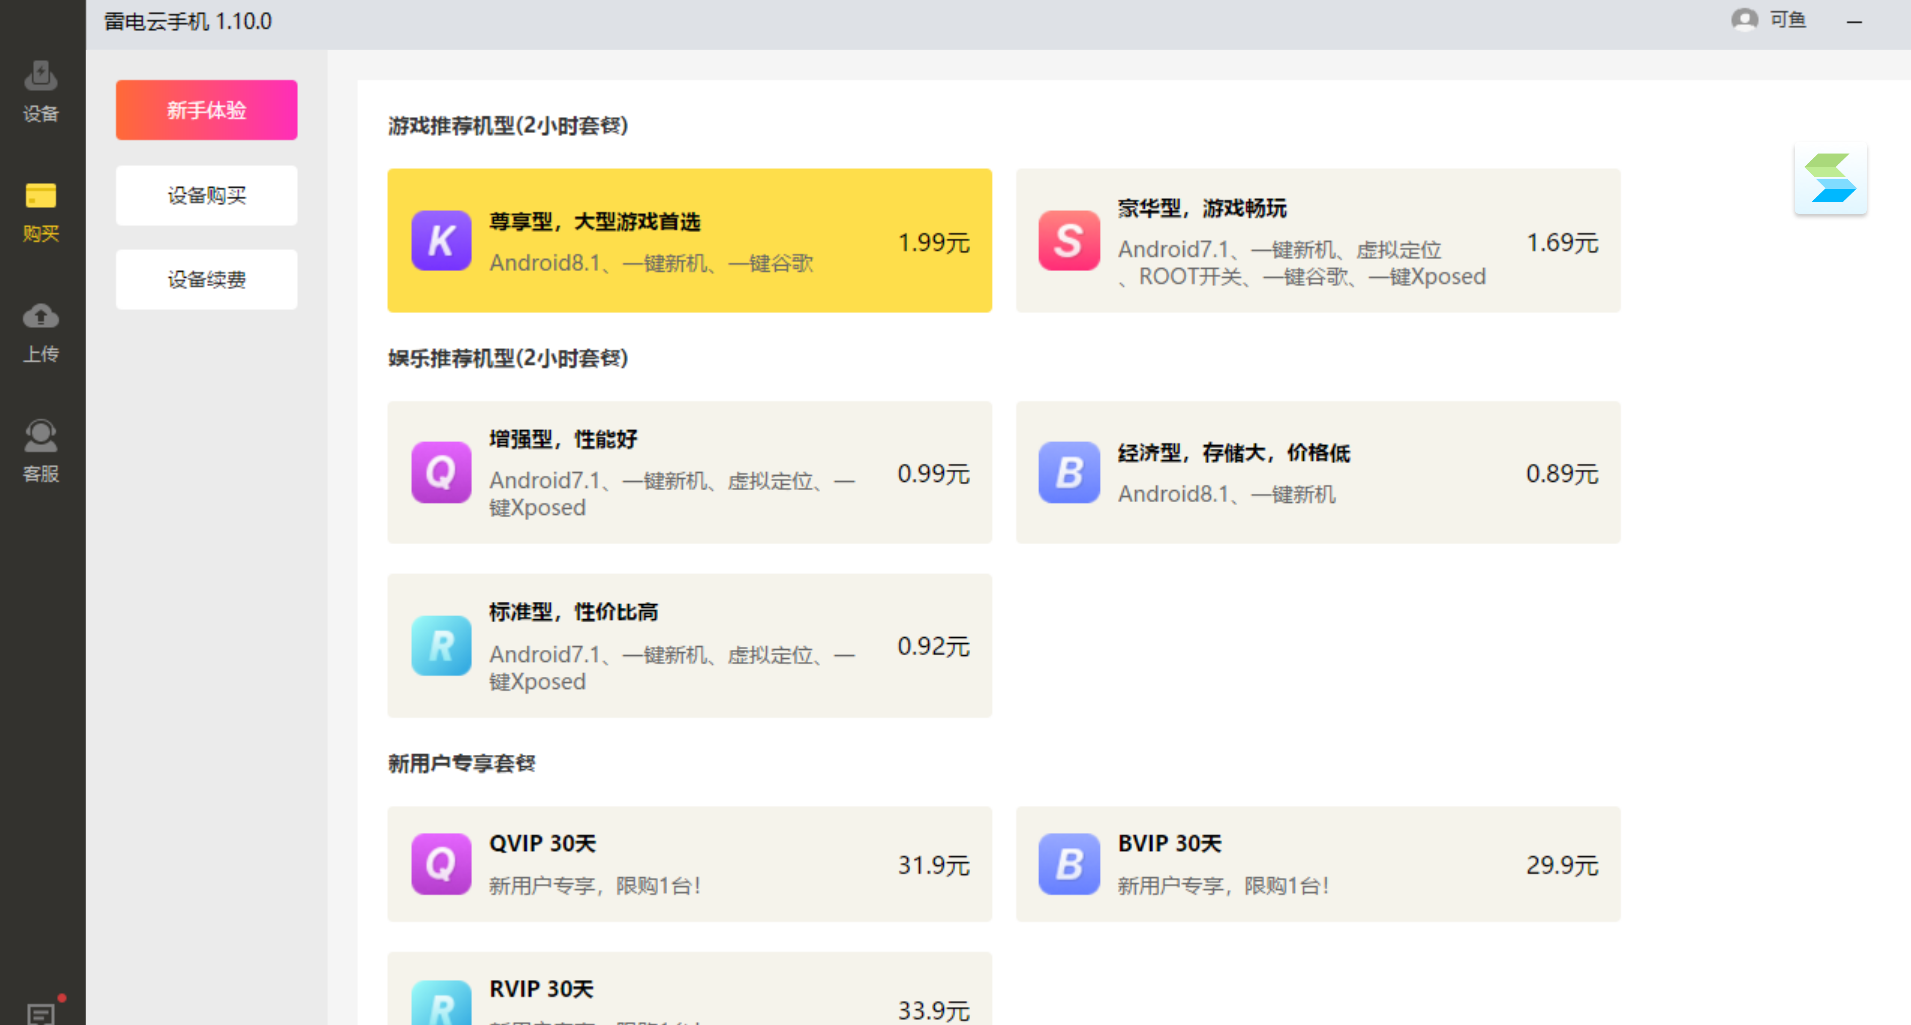Open the messages icon with red dot
1911x1025 pixels.
pyautogui.click(x=41, y=1012)
